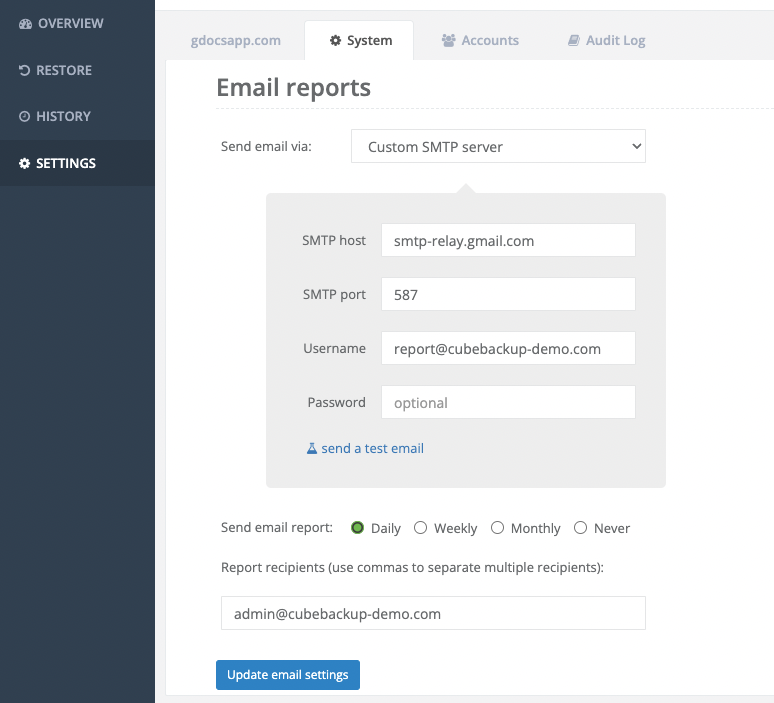Click the Restore arrow icon in sidebar
Image resolution: width=774 pixels, height=703 pixels.
pos(25,70)
